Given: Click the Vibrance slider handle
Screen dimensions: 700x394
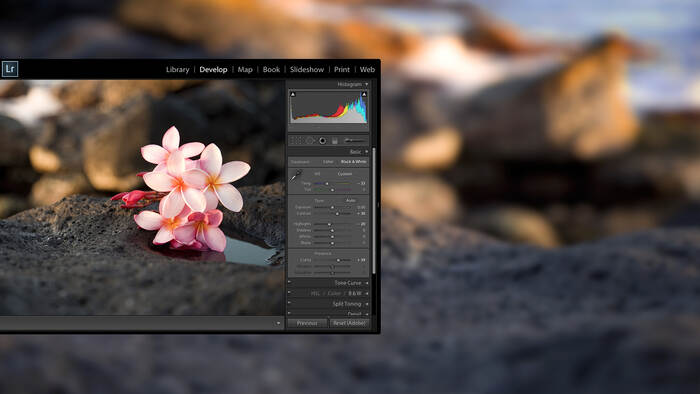Looking at the screenshot, I should point(332,267).
